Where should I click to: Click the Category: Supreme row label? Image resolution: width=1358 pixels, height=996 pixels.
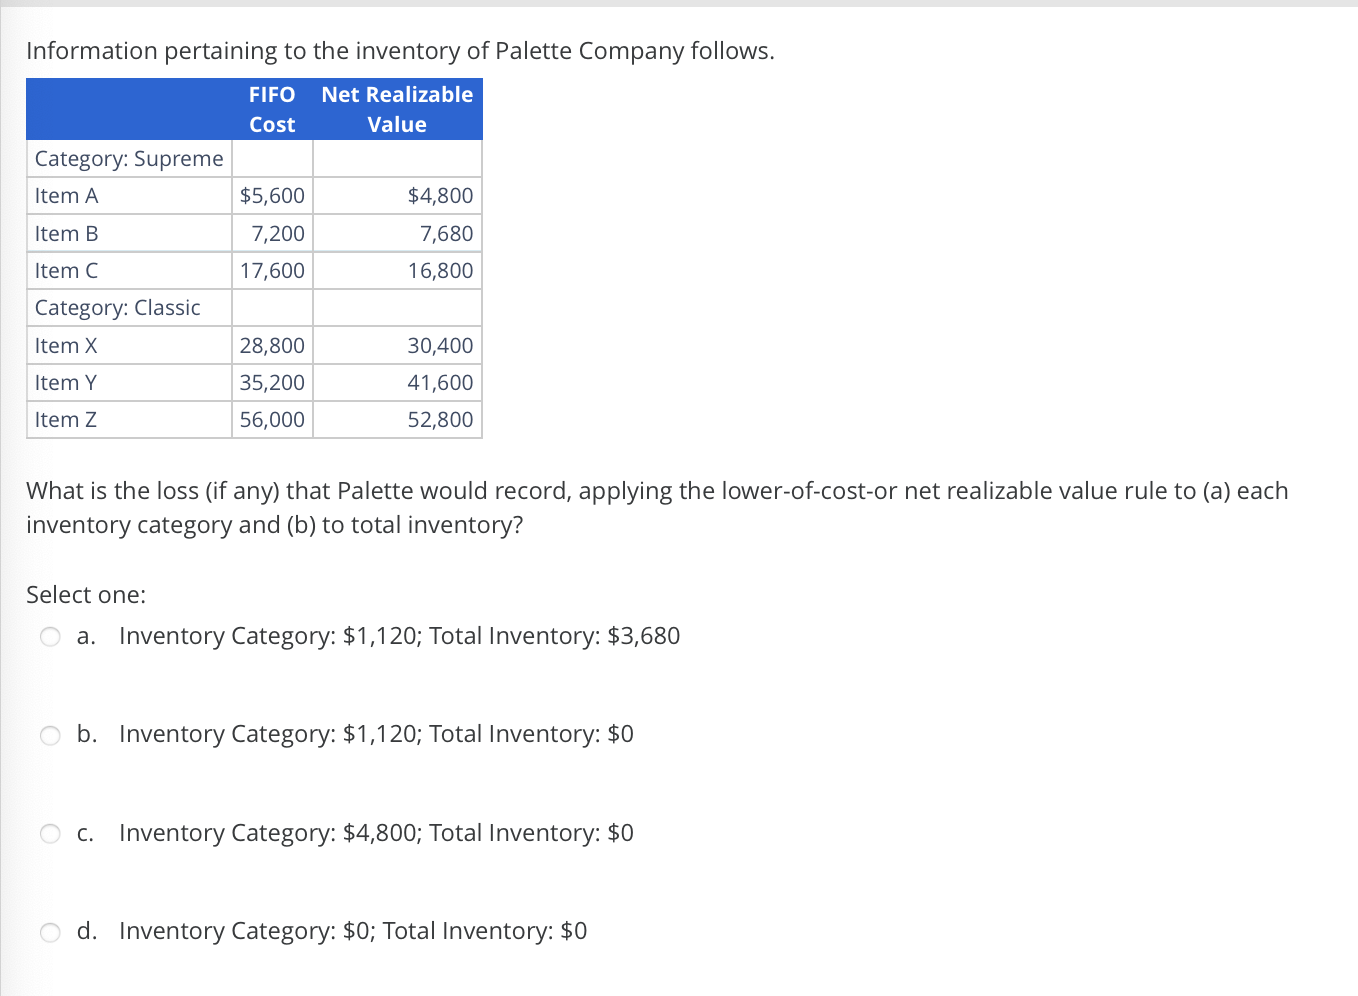[x=128, y=158]
